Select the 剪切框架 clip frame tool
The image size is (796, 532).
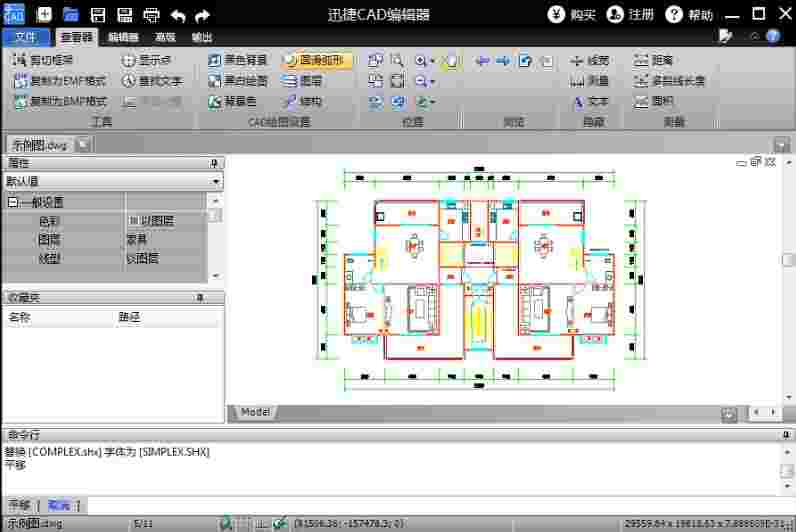pyautogui.click(x=43, y=60)
